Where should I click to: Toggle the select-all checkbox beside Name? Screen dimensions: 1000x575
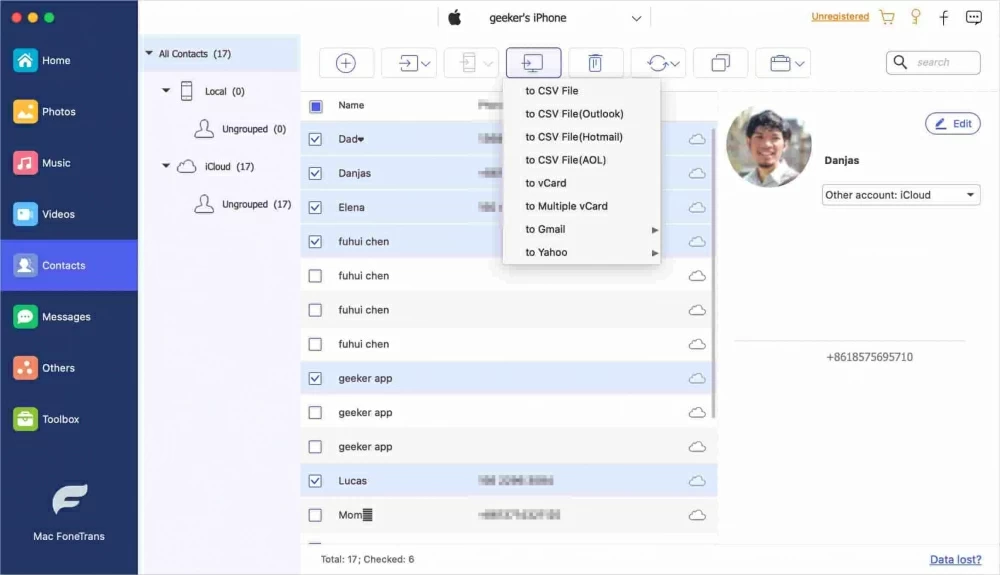[315, 106]
